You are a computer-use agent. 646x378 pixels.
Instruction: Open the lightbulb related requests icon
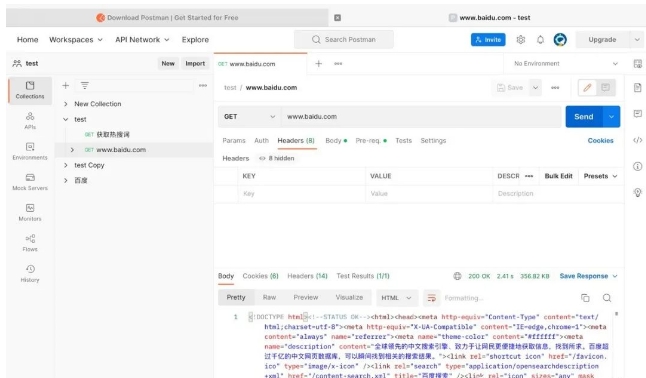click(x=637, y=192)
